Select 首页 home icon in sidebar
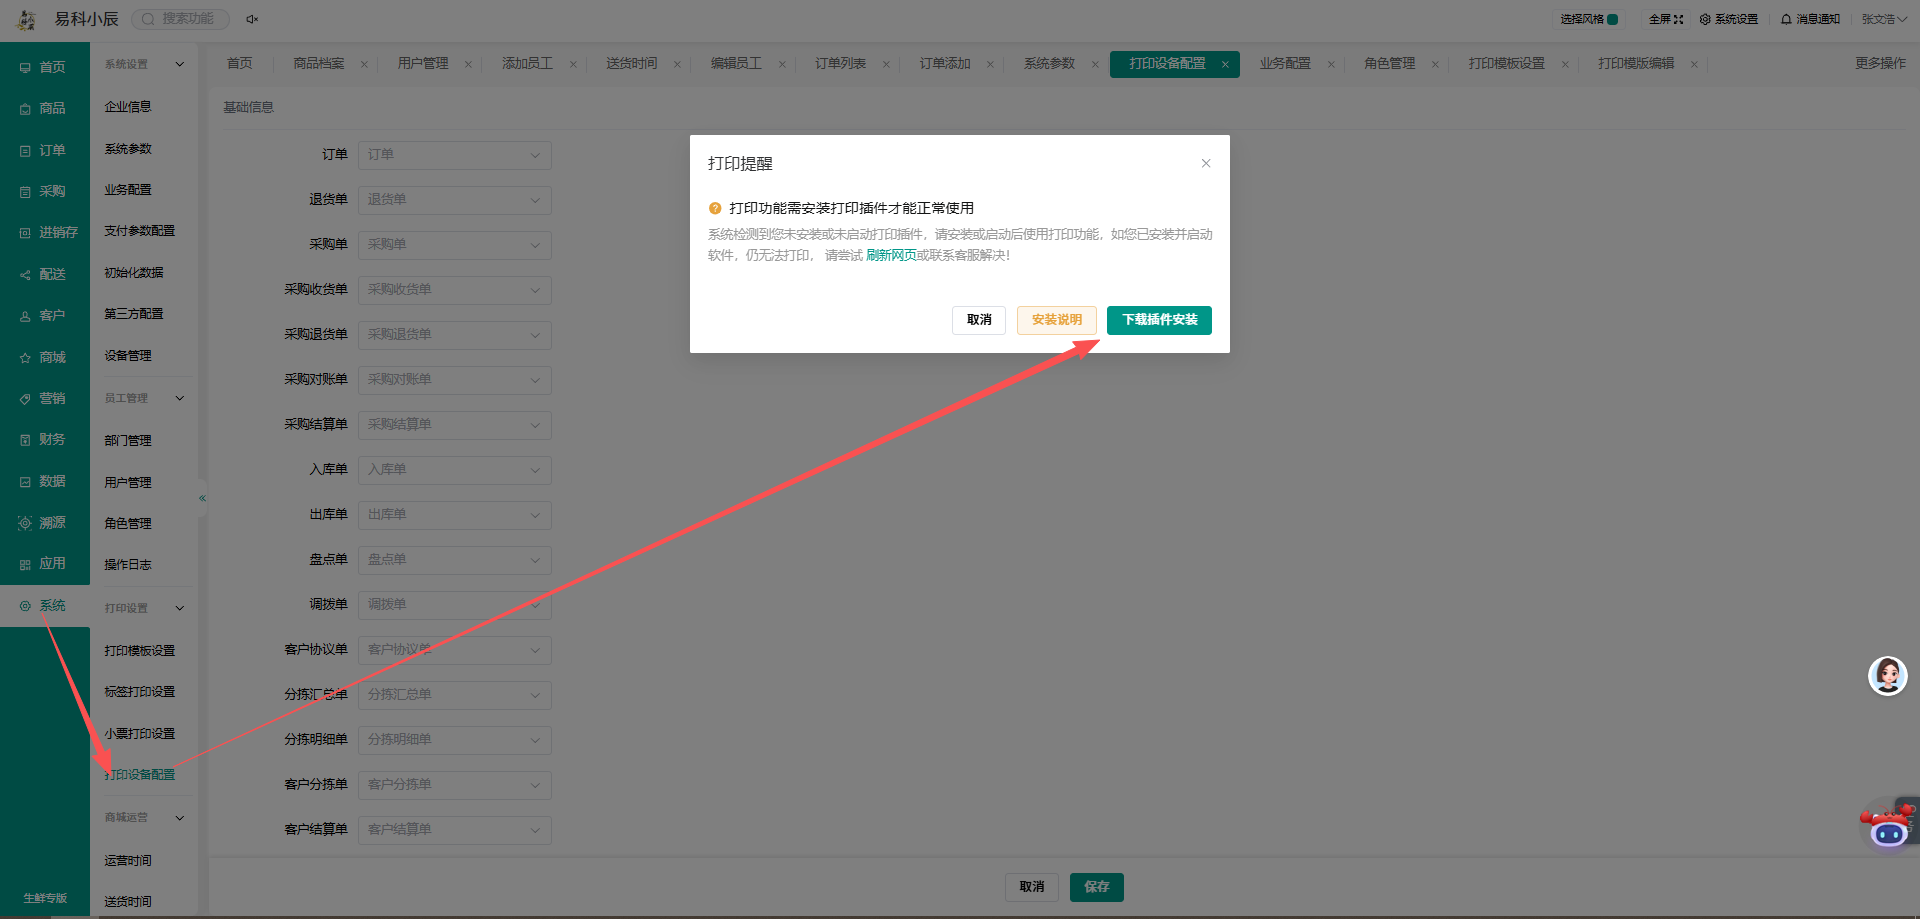Screen dimensions: 1920x919 point(25,67)
